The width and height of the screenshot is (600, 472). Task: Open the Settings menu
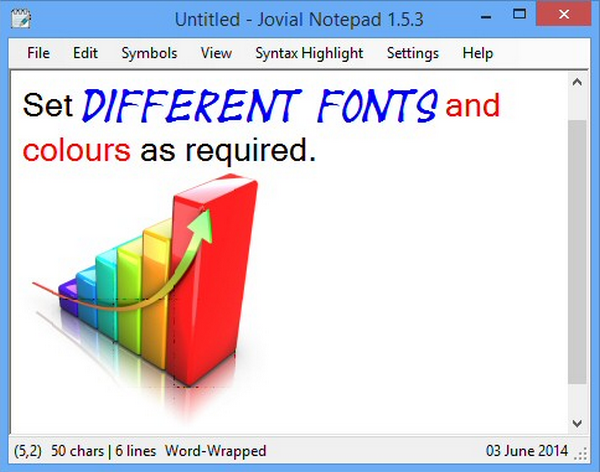pyautogui.click(x=412, y=54)
